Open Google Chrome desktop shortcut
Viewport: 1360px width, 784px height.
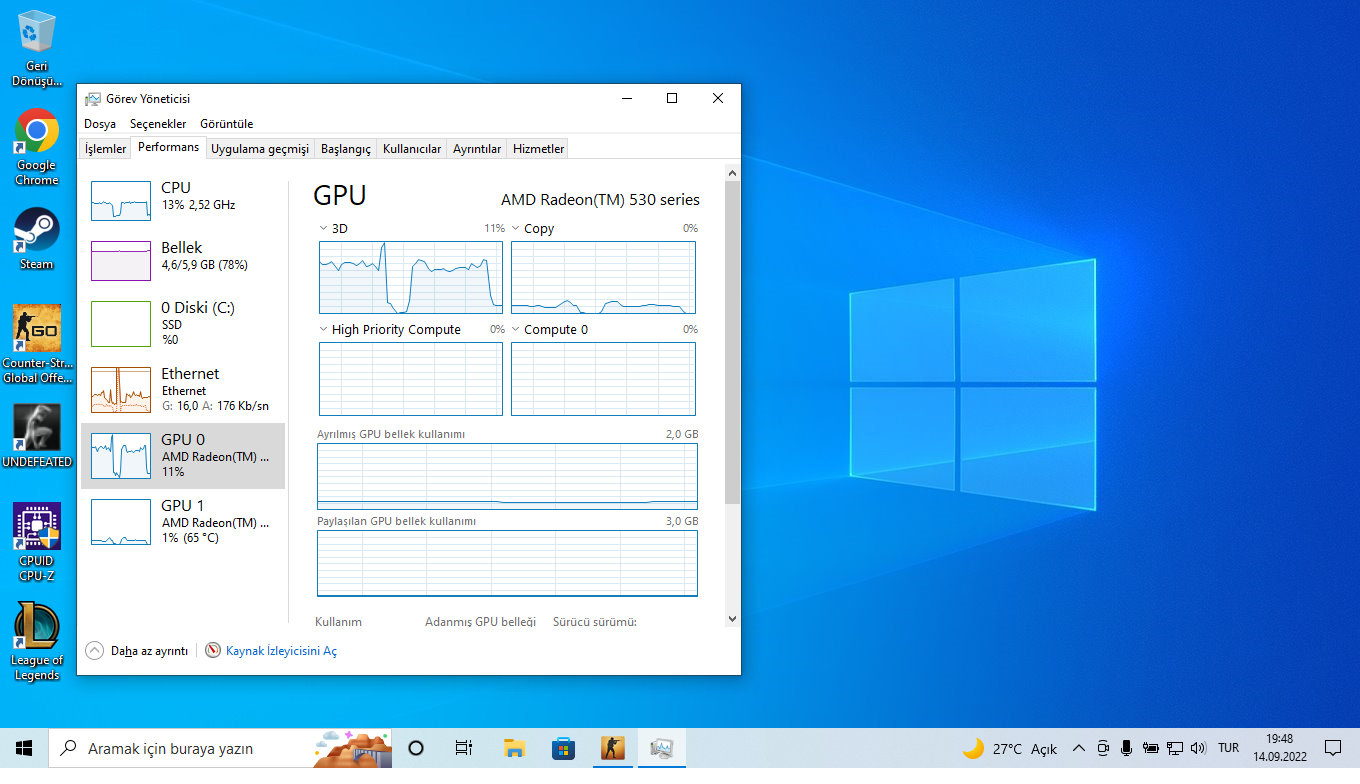click(x=37, y=146)
